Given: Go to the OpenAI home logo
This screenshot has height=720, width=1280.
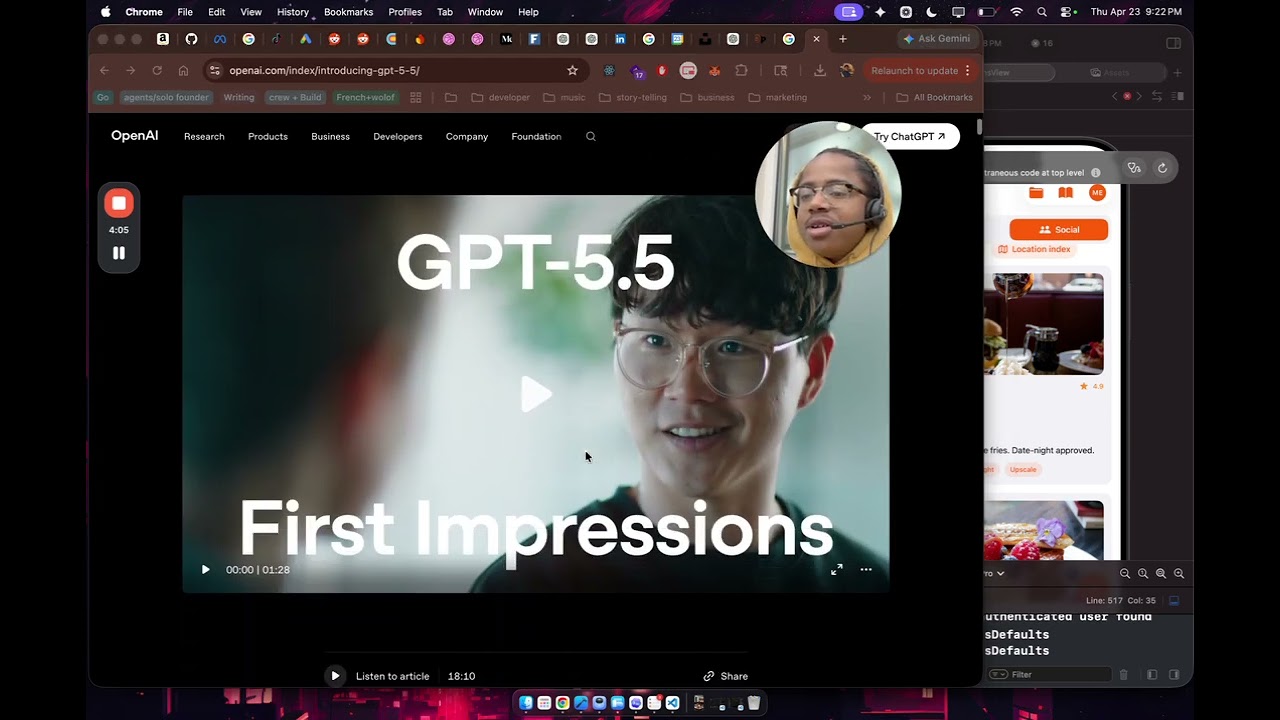Looking at the screenshot, I should click(134, 136).
